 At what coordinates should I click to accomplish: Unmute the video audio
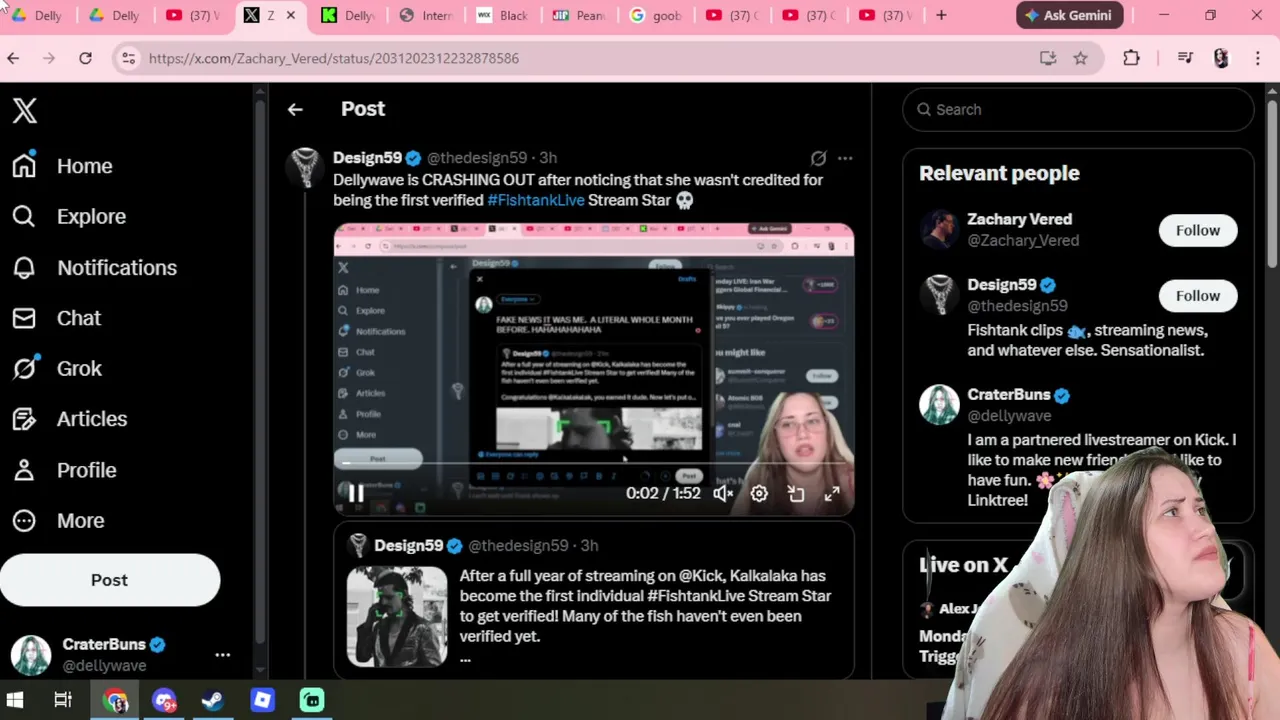723,493
